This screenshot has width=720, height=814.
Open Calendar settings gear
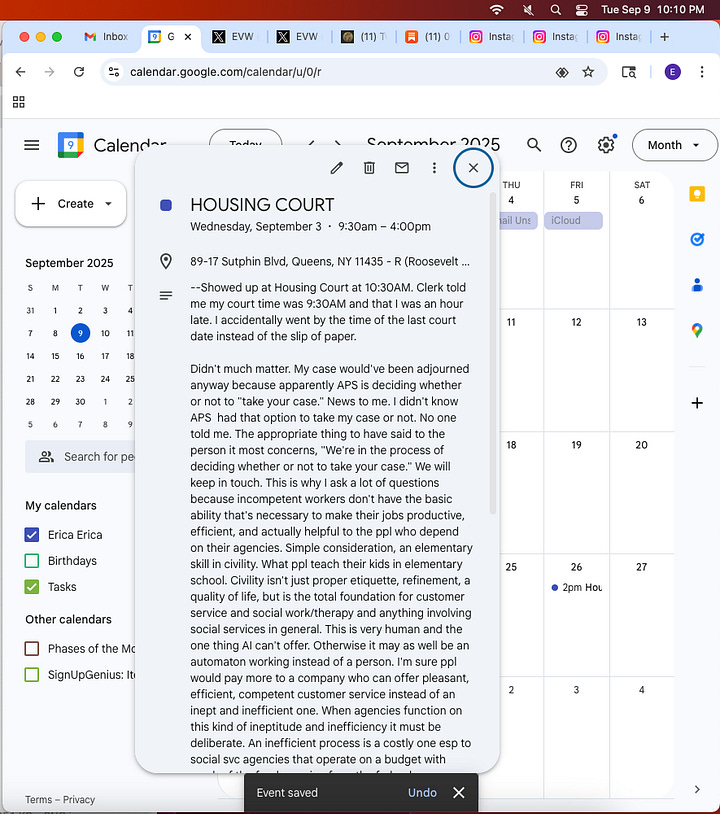click(605, 145)
